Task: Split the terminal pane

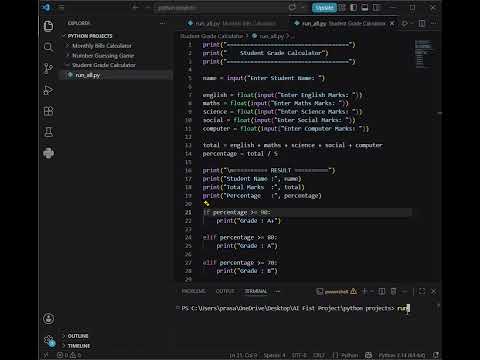Action: pyautogui.click(x=382, y=292)
